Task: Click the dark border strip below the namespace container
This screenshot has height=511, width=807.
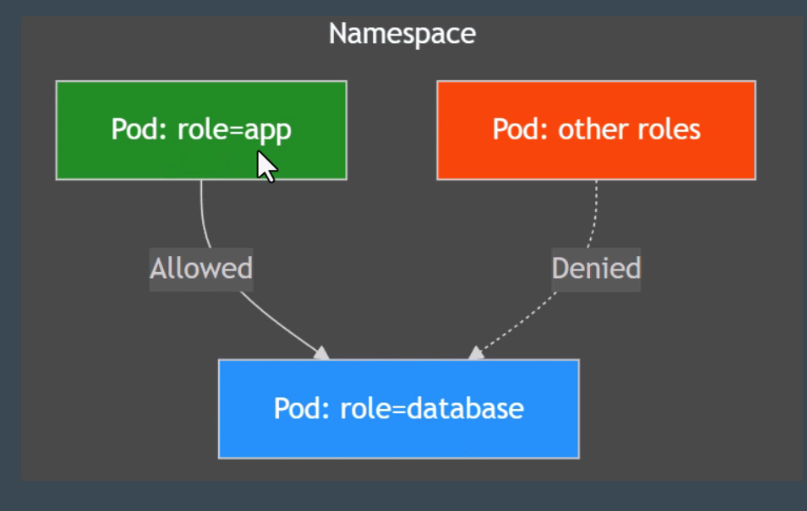Action: tap(400, 496)
